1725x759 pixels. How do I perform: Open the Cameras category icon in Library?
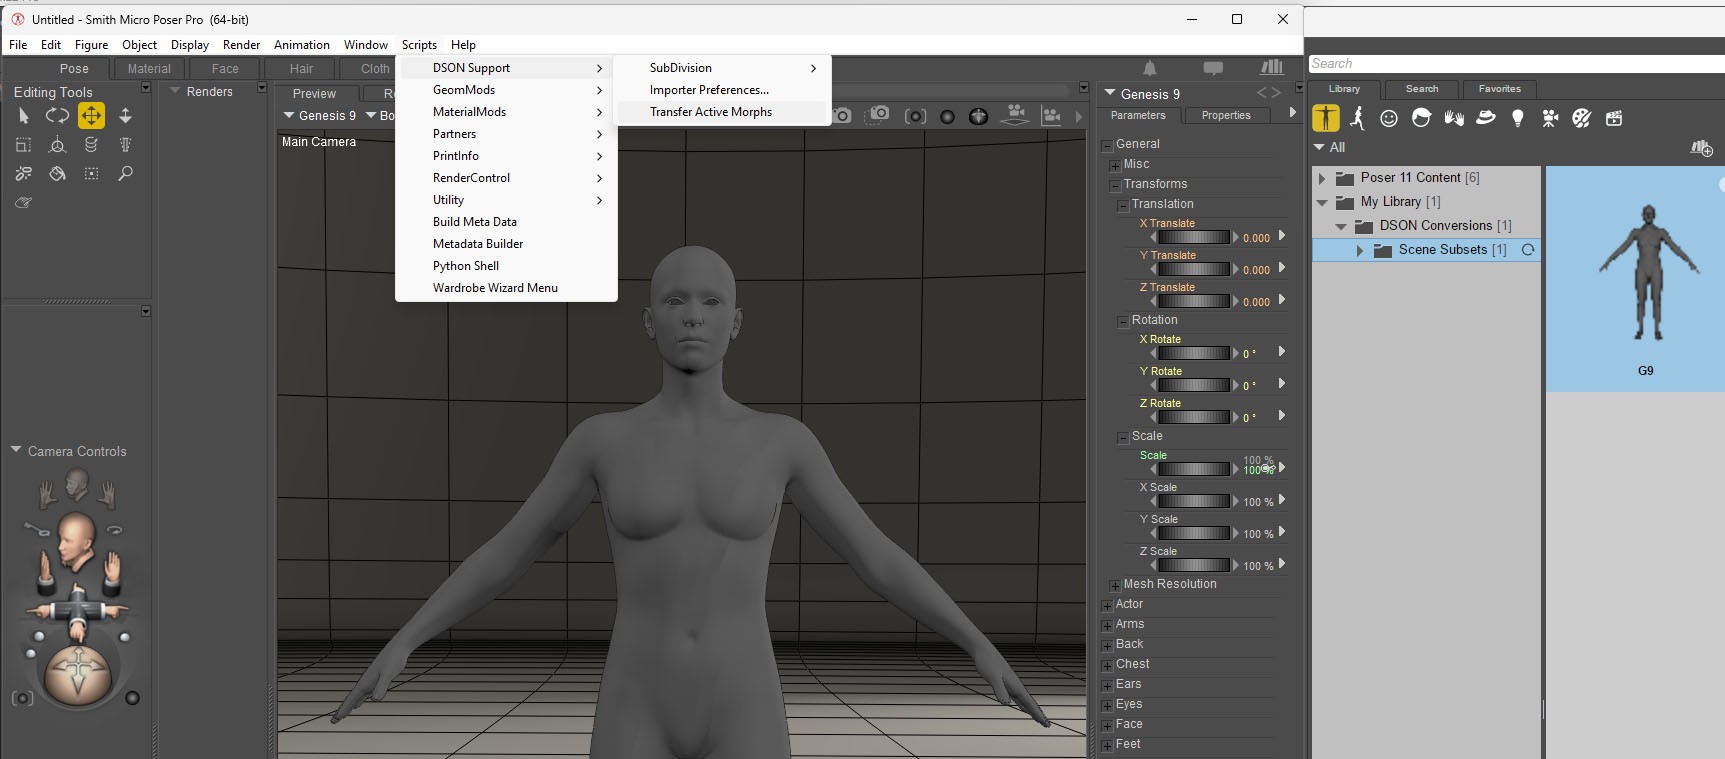[x=1550, y=118]
